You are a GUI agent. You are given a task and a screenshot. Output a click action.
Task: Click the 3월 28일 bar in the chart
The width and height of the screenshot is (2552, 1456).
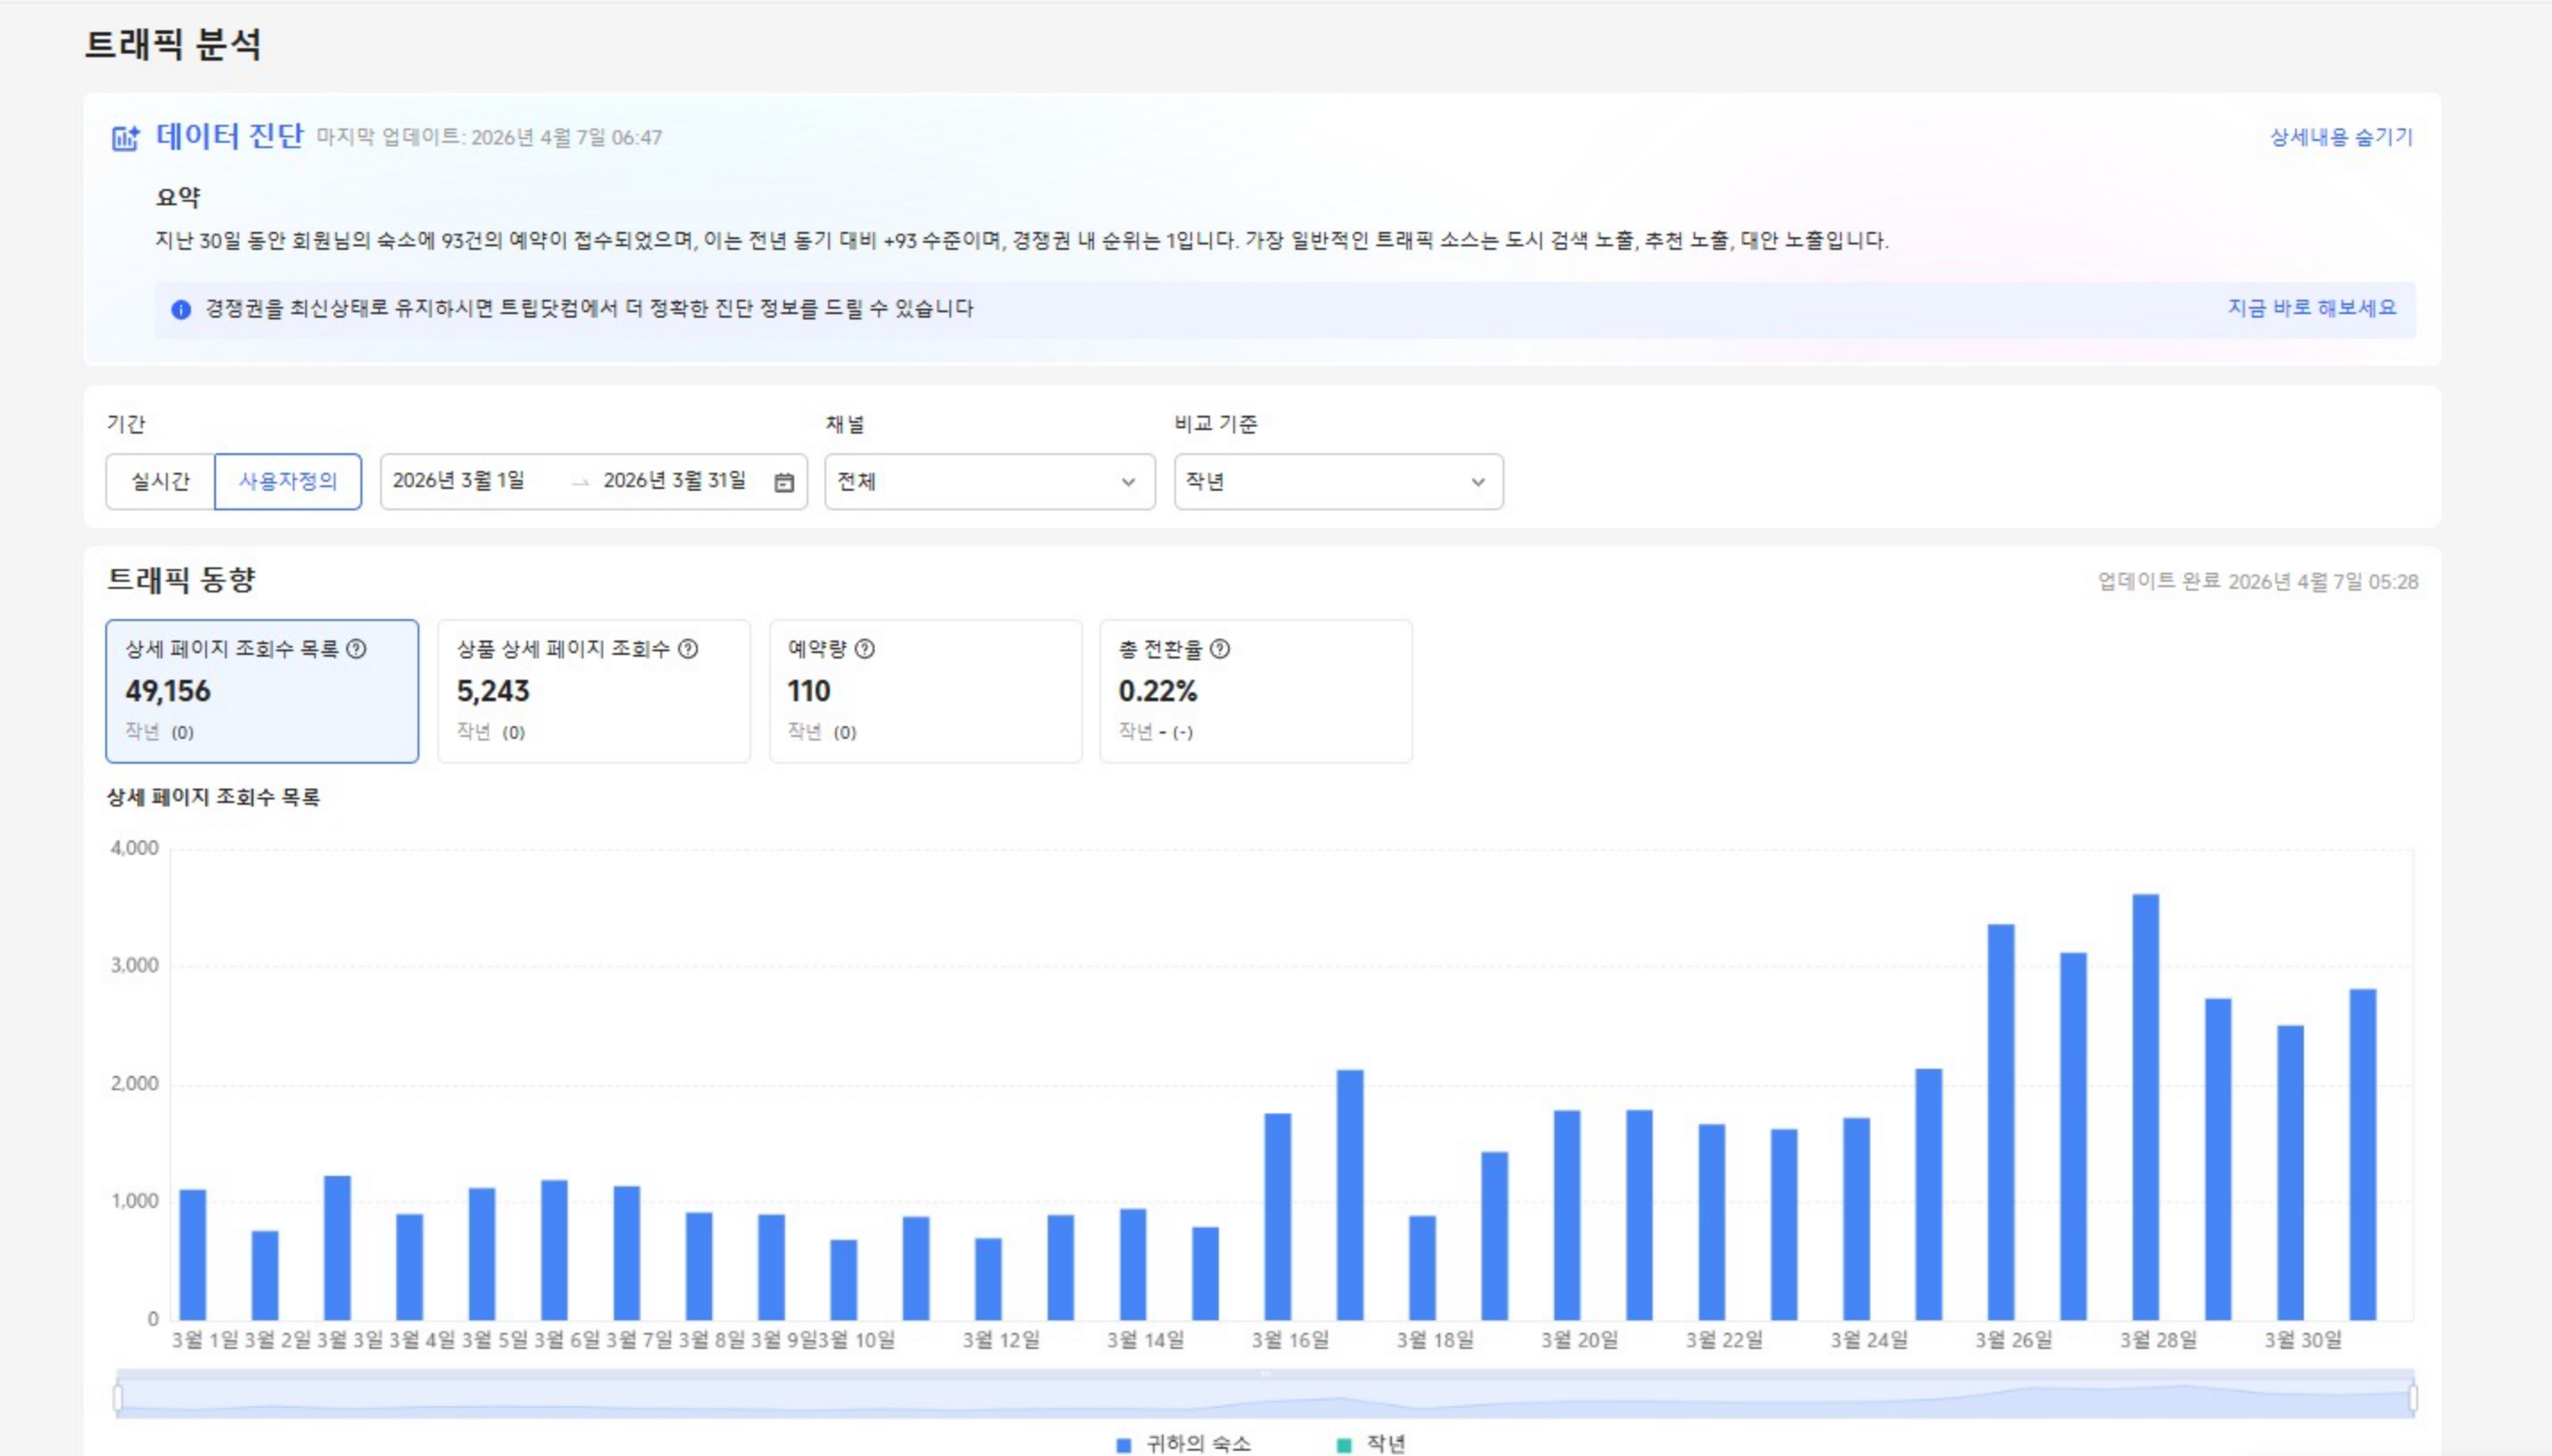tap(2146, 1107)
